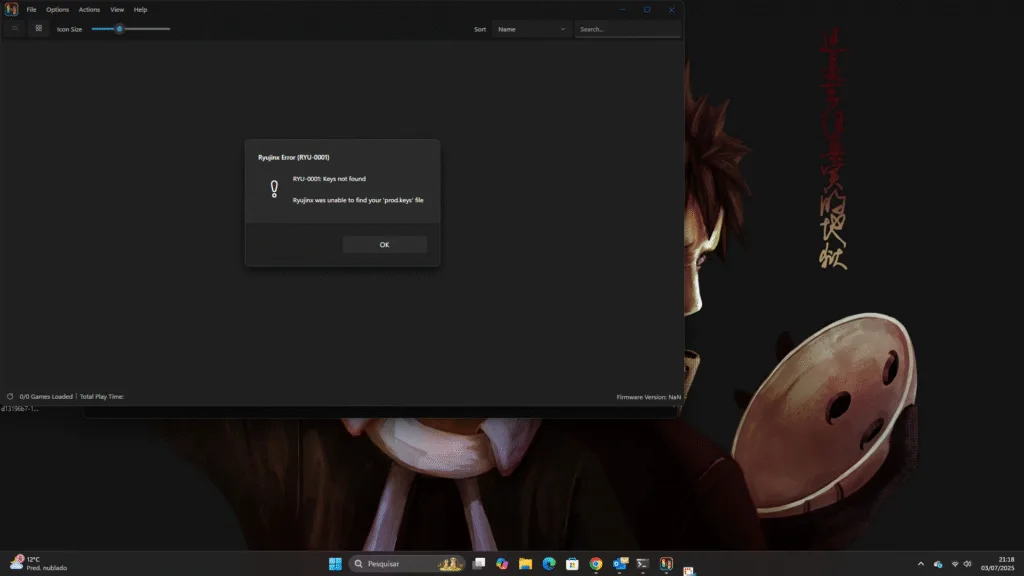Viewport: 1024px width, 576px height.
Task: Switch to Google Chrome in the taskbar
Action: coord(596,564)
